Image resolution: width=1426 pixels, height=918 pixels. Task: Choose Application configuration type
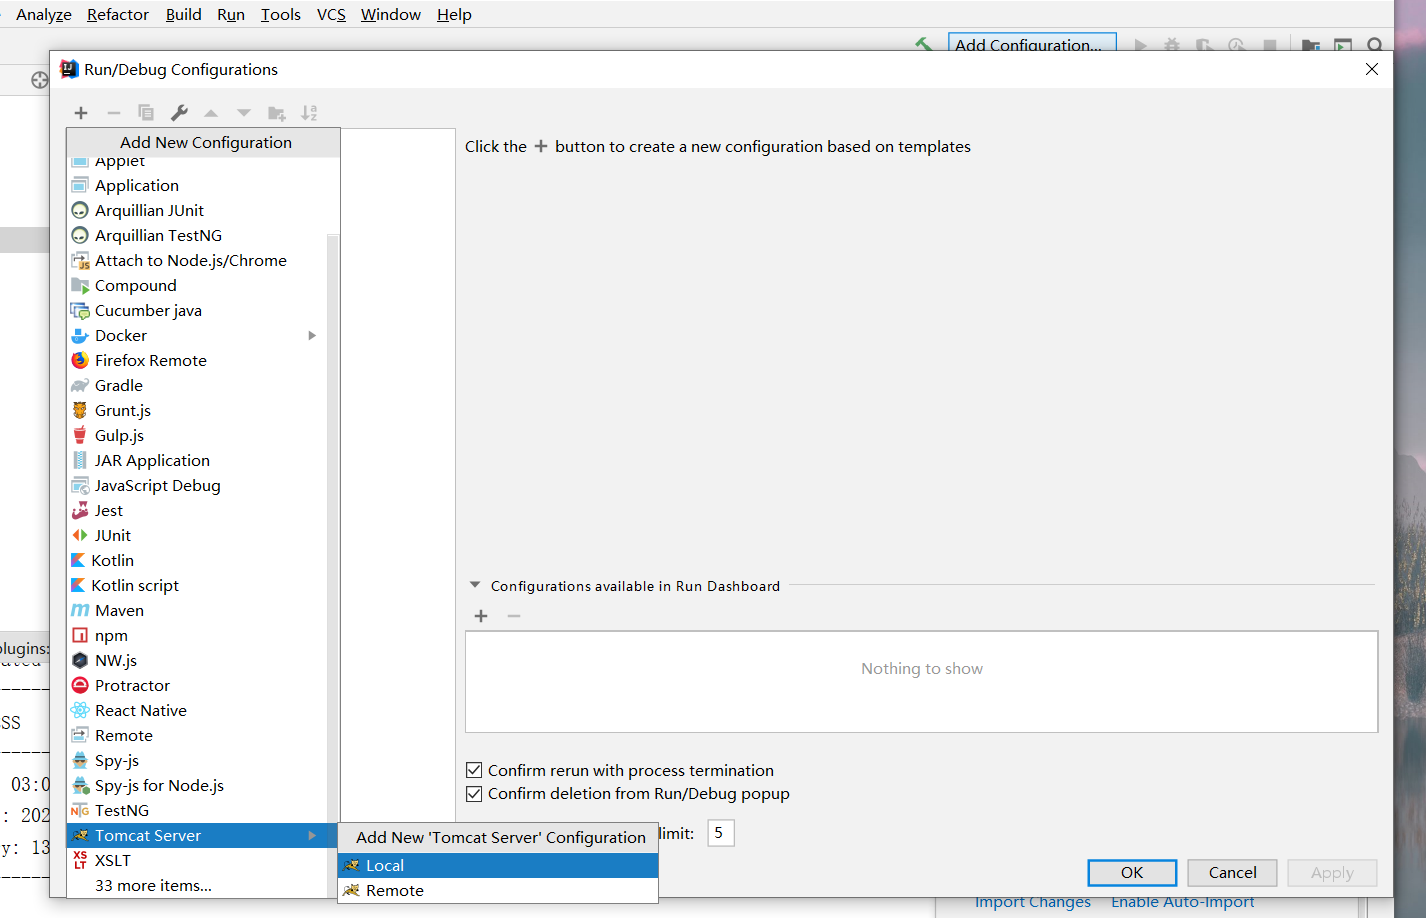coord(197,185)
